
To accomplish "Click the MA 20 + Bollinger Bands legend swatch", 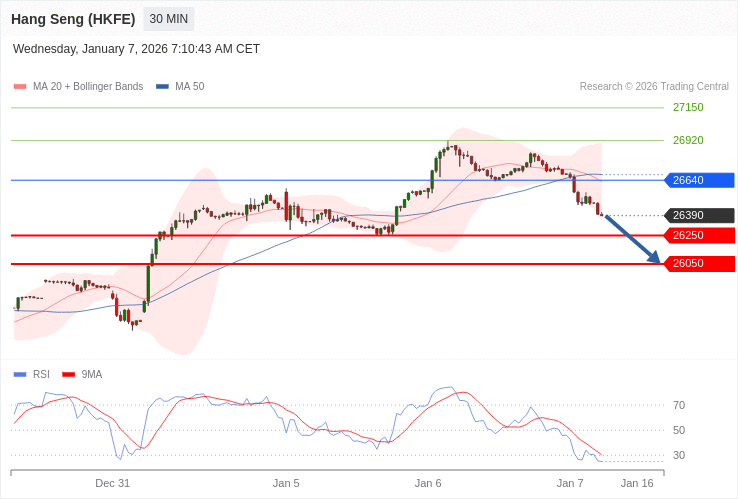I will click(x=20, y=87).
